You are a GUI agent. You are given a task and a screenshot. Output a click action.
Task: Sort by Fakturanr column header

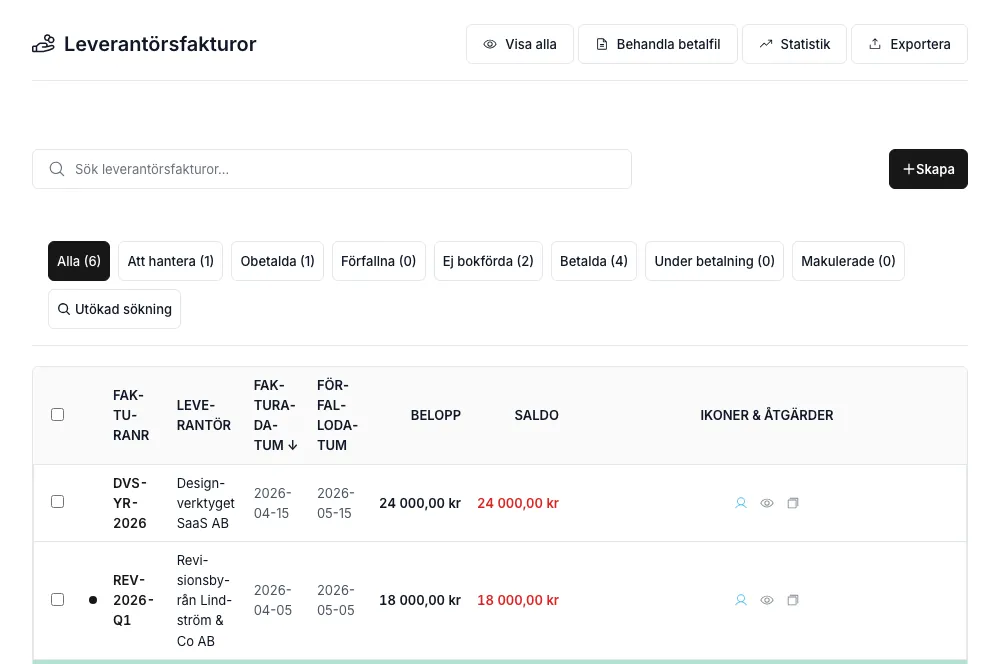point(131,415)
